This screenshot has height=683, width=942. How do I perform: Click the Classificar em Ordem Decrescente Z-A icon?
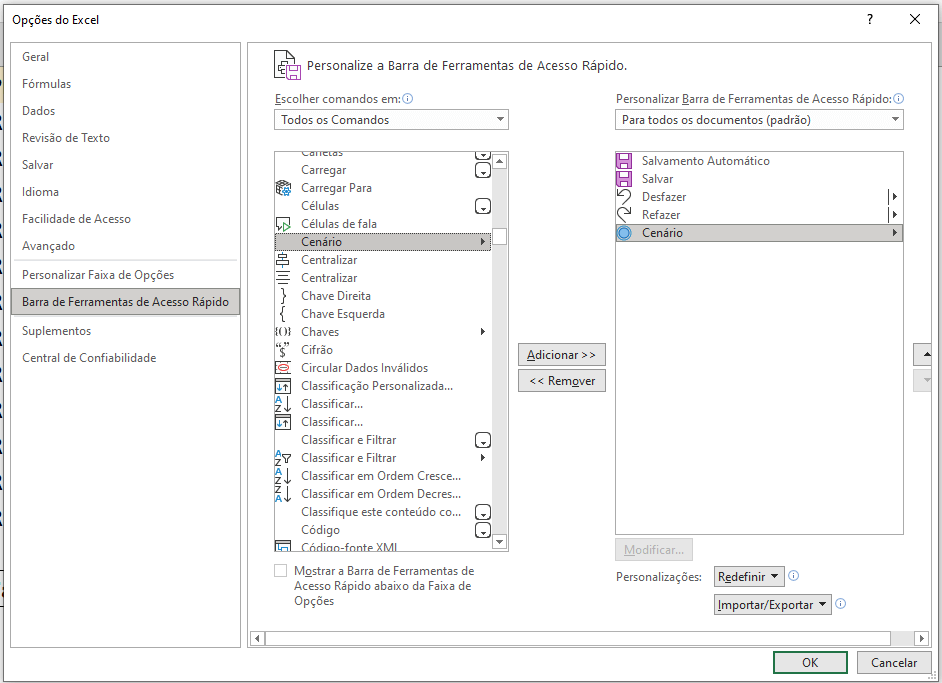click(283, 494)
